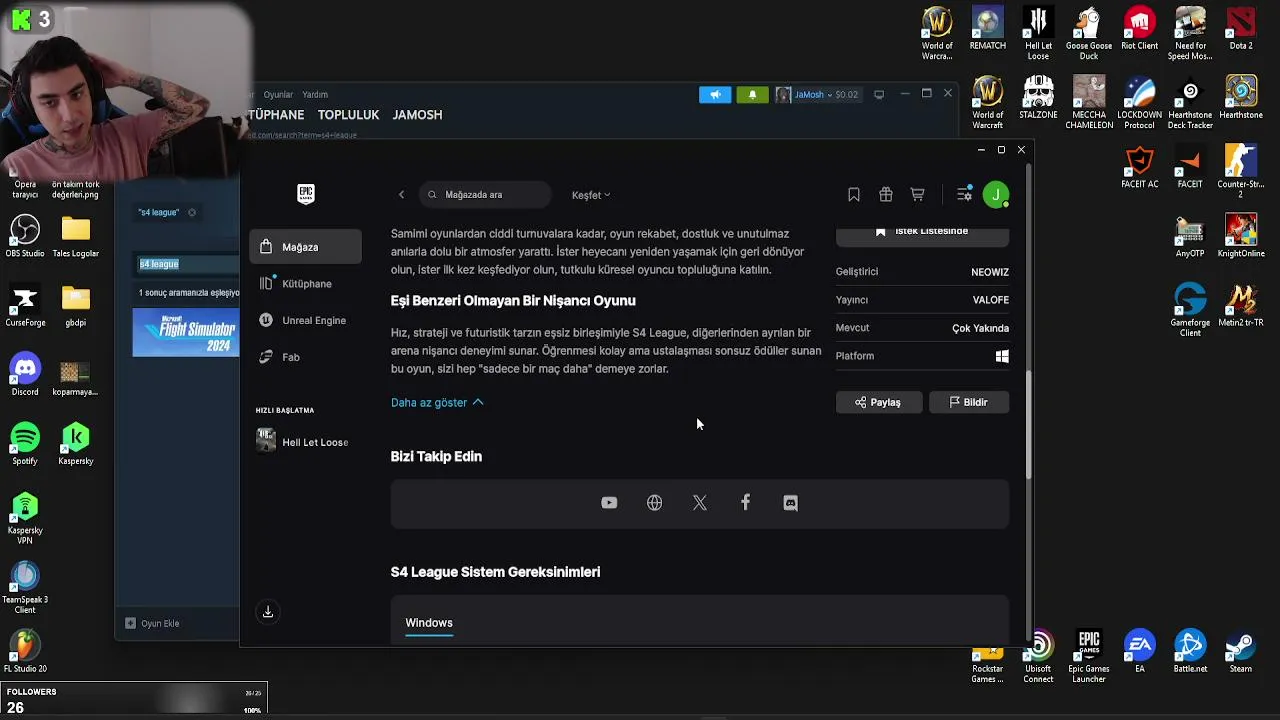Open the EA app desktop shortcut
1280x720 pixels.
point(1140,651)
